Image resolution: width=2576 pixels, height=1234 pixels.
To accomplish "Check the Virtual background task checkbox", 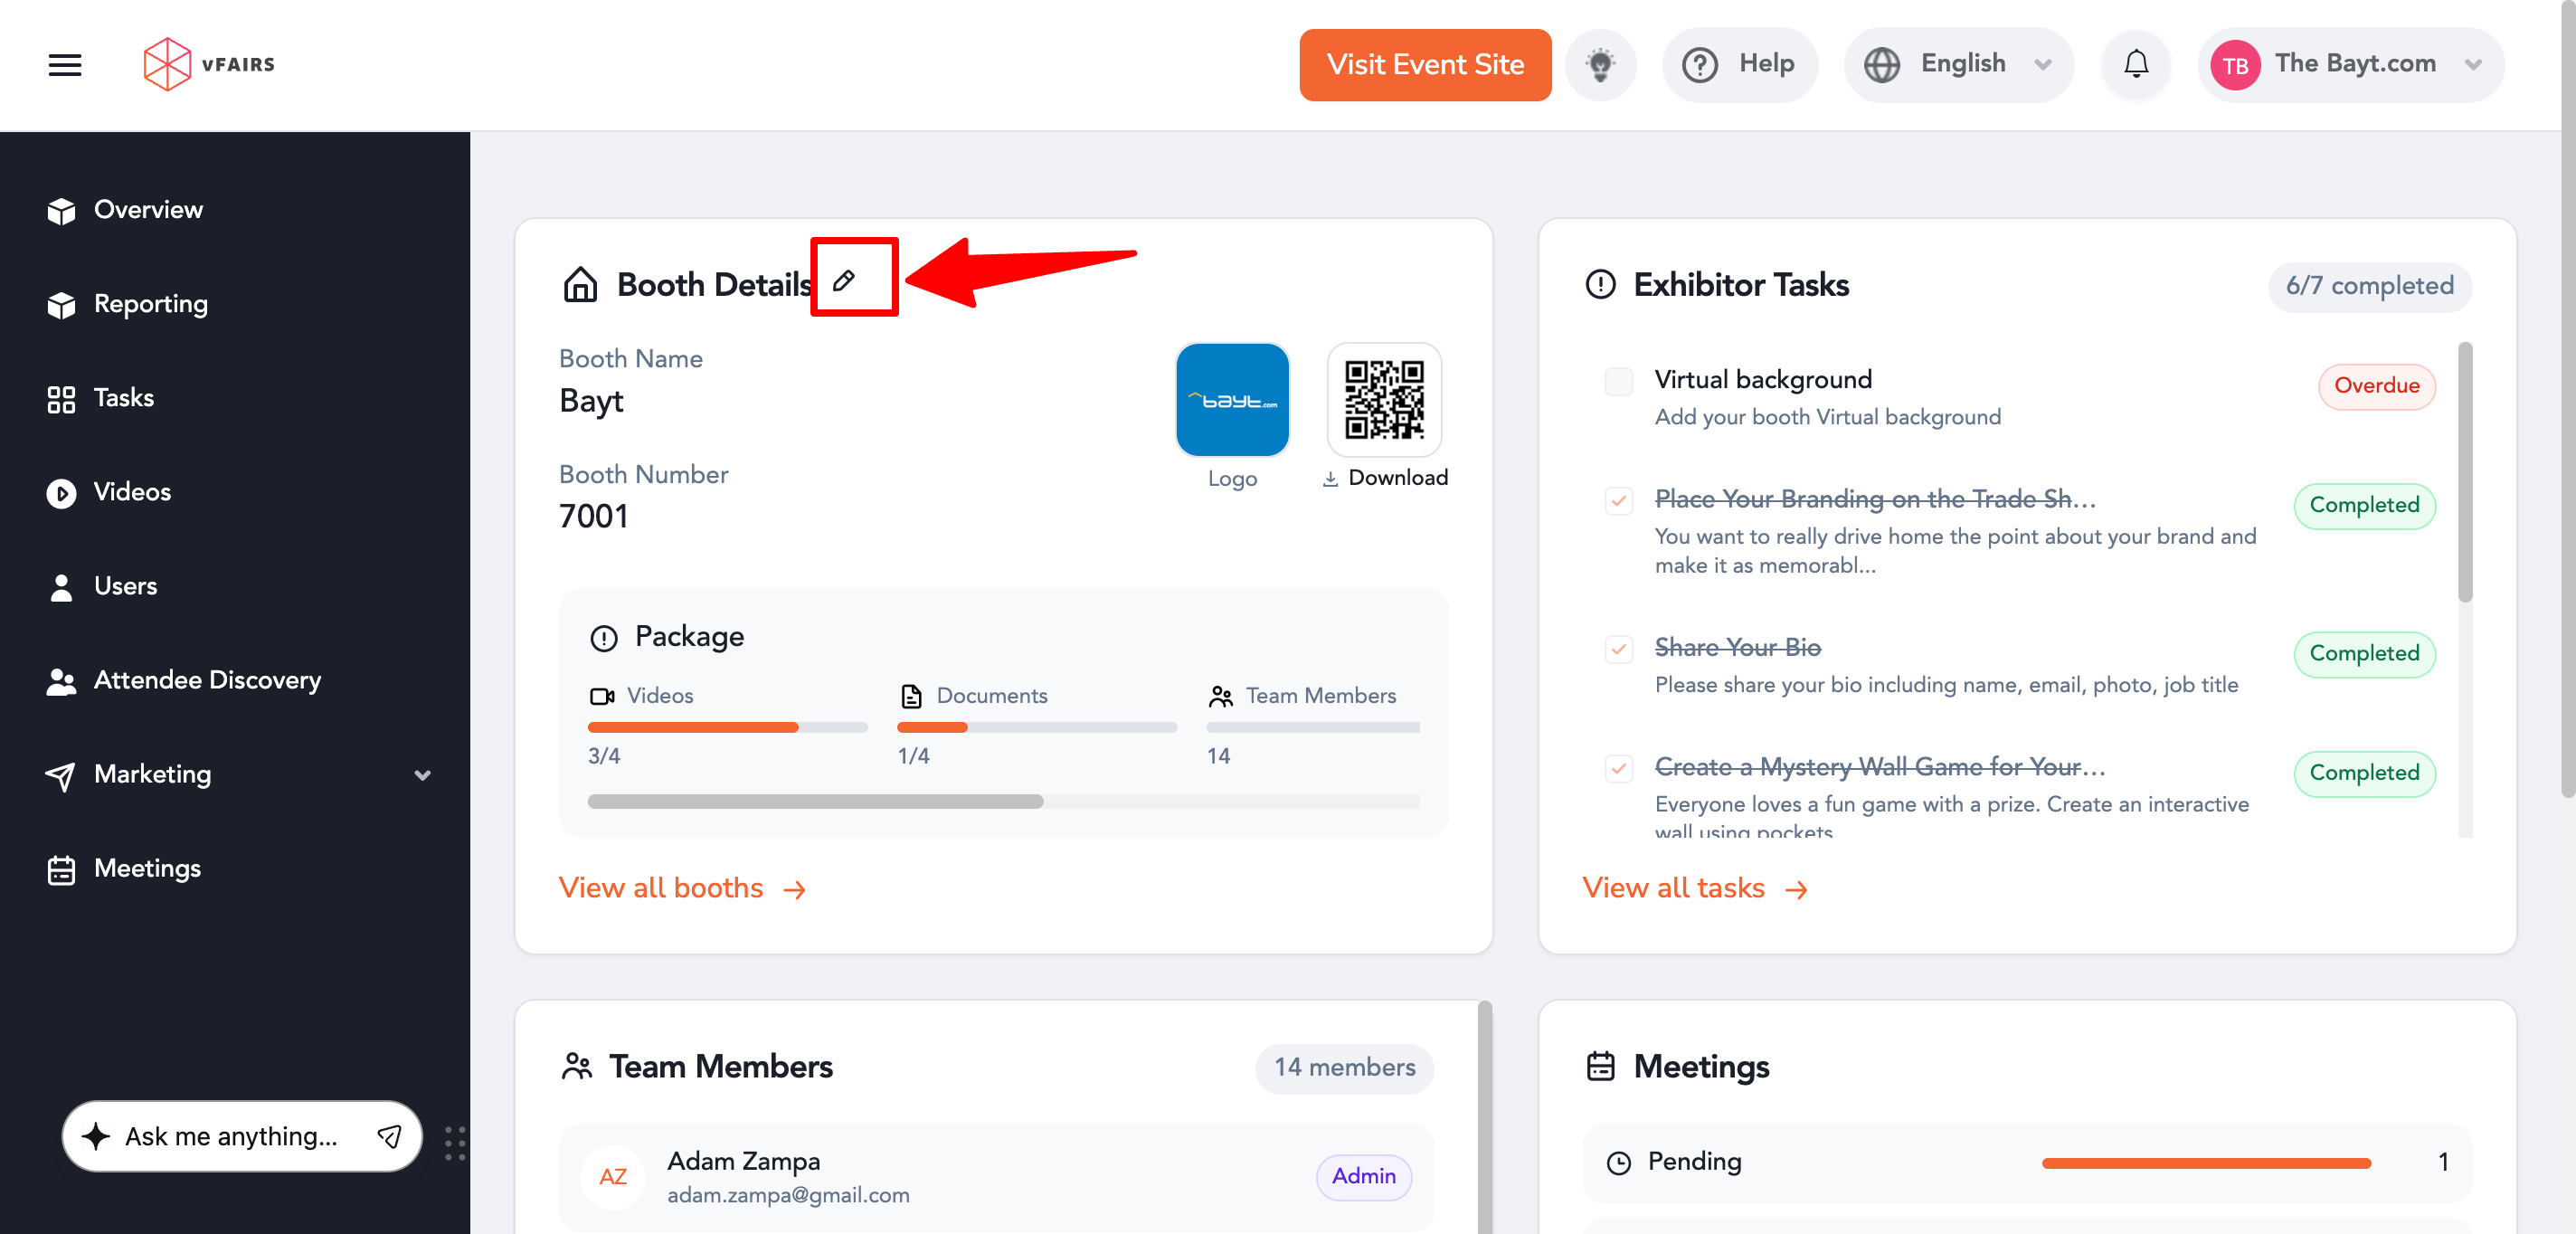I will point(1618,381).
